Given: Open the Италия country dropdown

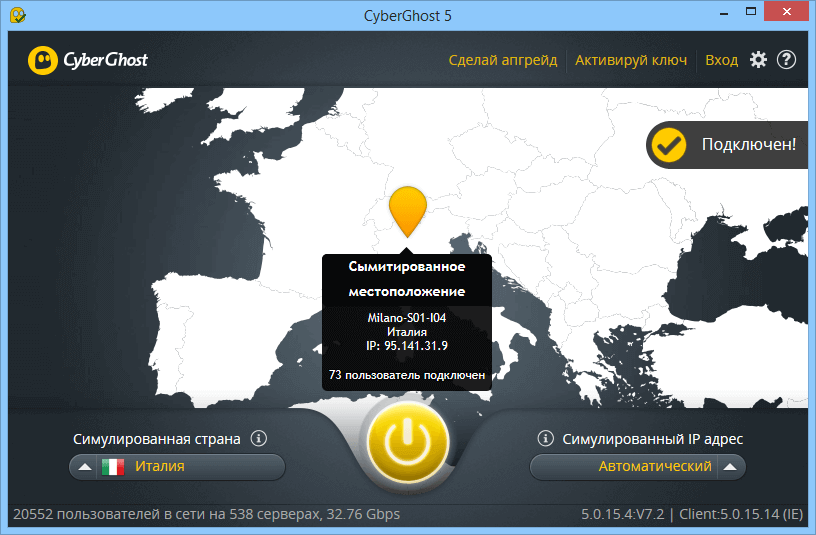Looking at the screenshot, I should tap(177, 467).
